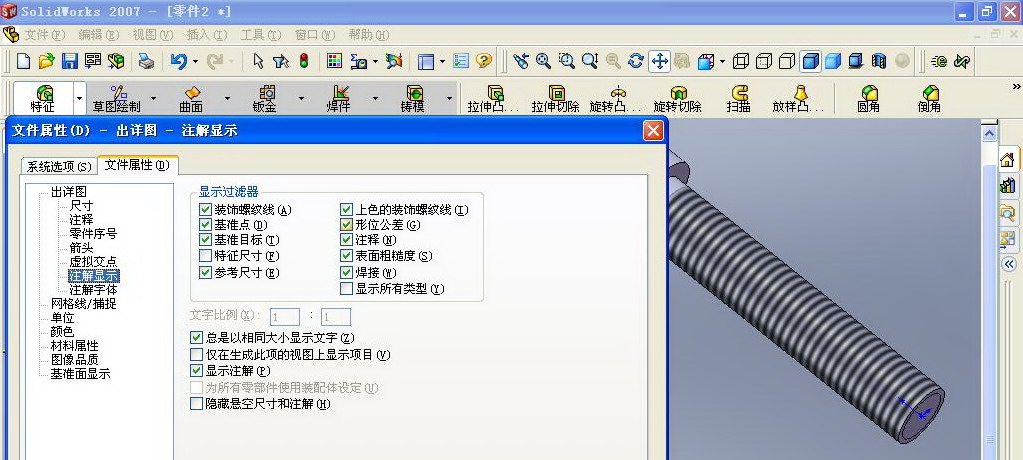The height and width of the screenshot is (460, 1023).
Task: Uncheck 参考尺寸 (E) checkbox
Action: tap(206, 272)
